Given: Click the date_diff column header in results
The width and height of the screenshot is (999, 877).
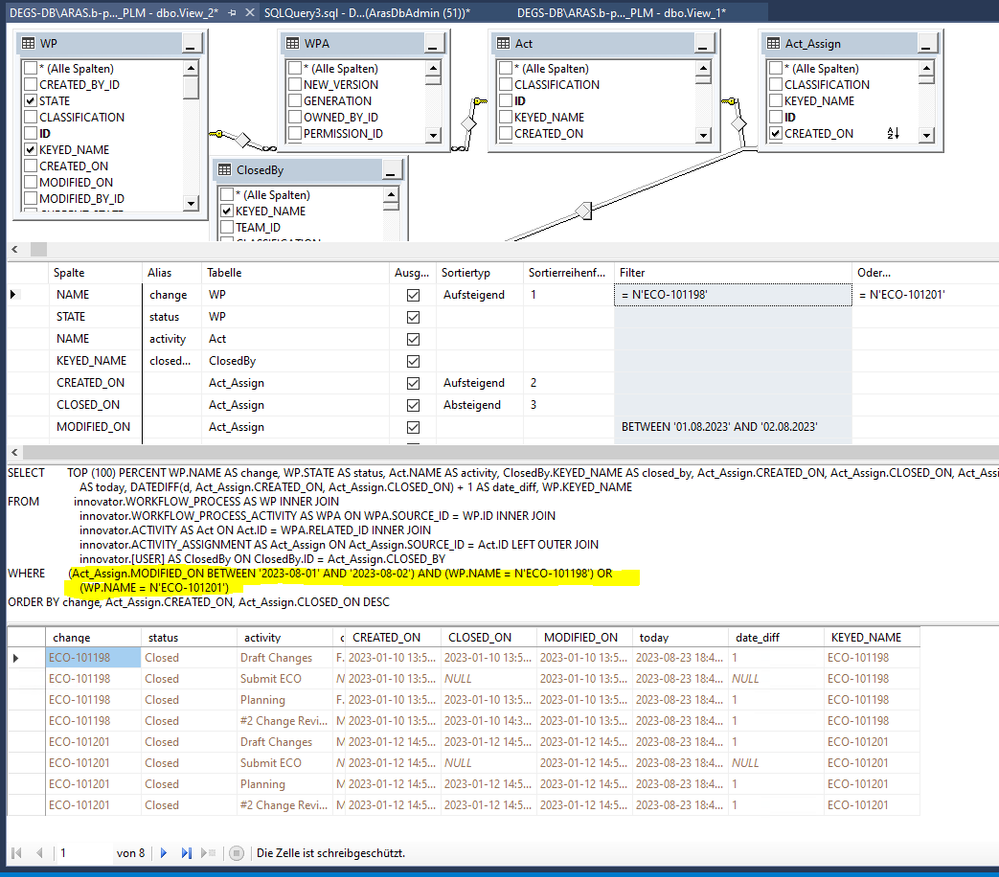Looking at the screenshot, I should coord(756,637).
